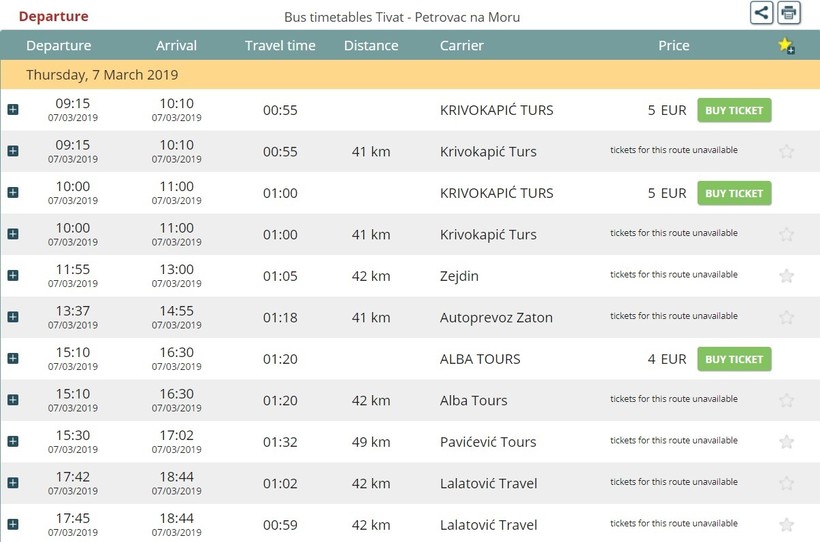Star the 10:00 Krivokapić Turs unavailable route

786,234
